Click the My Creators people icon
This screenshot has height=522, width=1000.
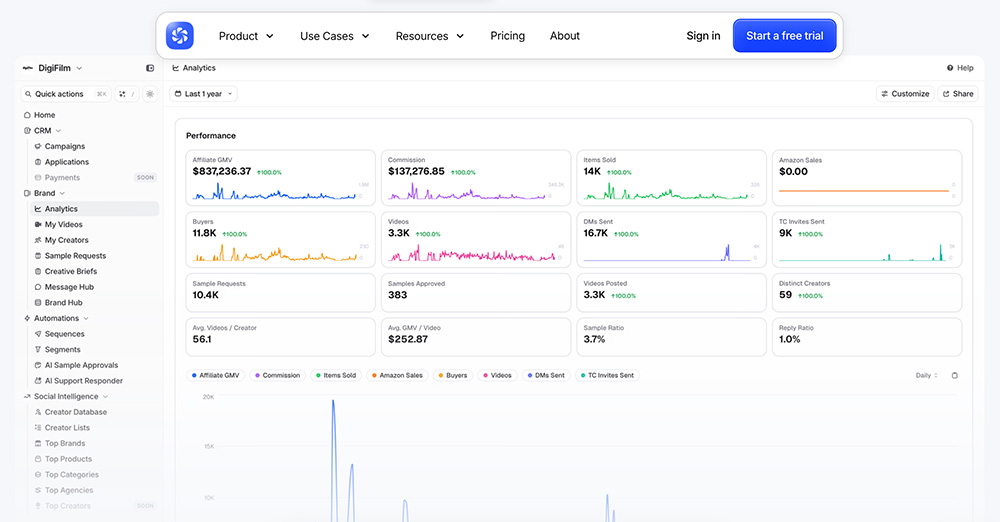coord(38,240)
